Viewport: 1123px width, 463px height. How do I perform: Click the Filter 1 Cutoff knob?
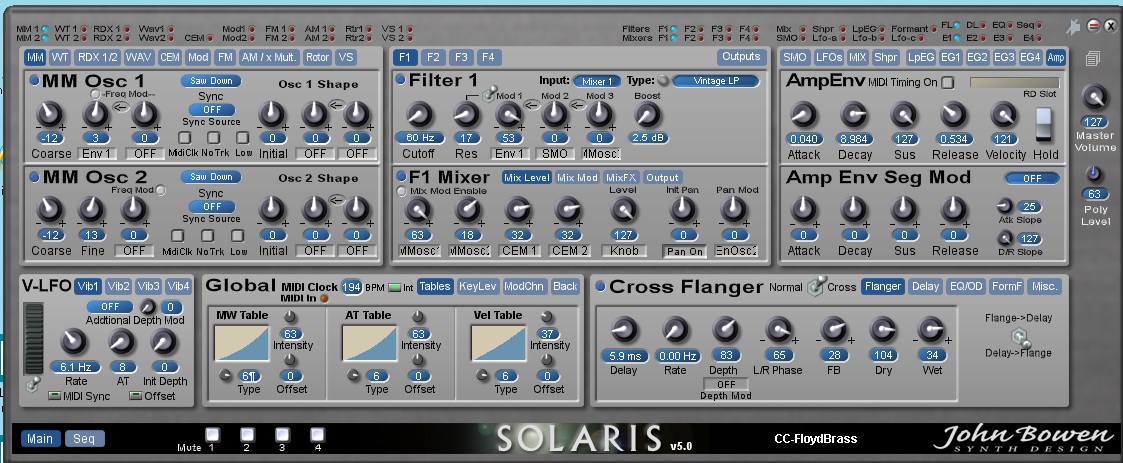[x=420, y=114]
